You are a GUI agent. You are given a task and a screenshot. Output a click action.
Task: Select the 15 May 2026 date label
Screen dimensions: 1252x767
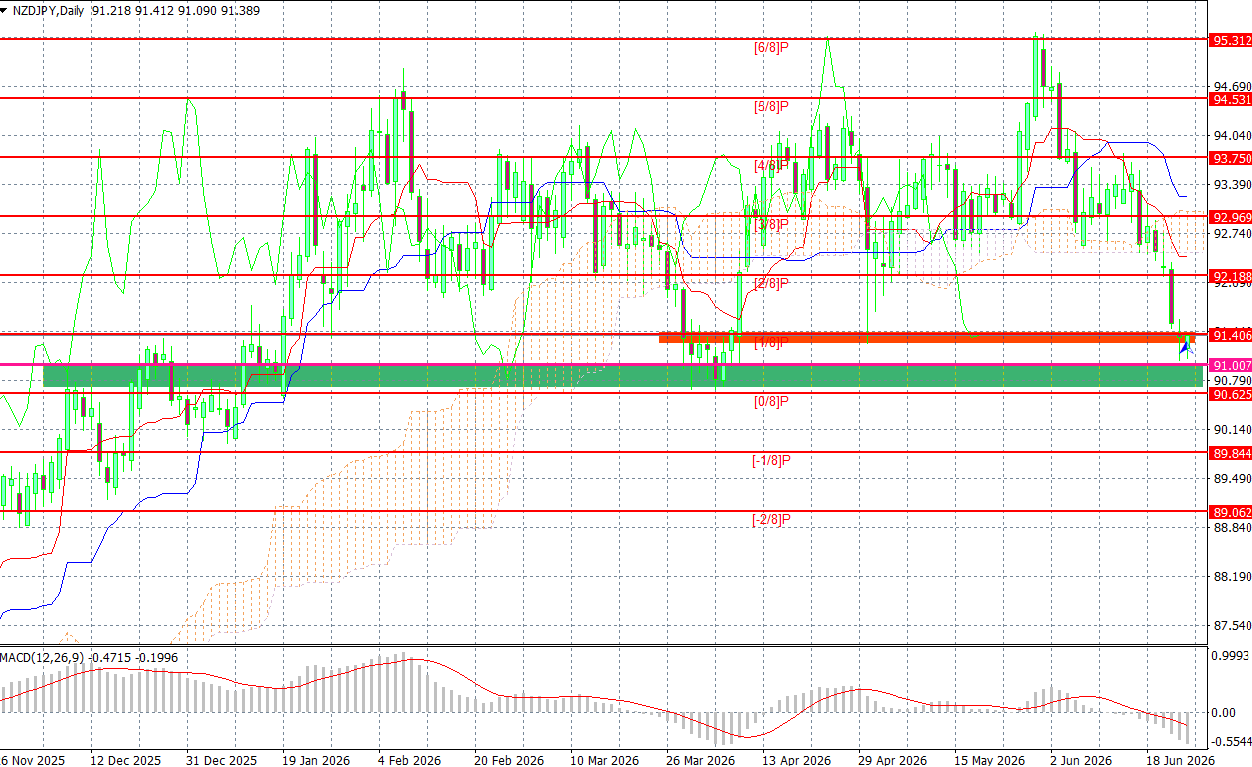[989, 760]
